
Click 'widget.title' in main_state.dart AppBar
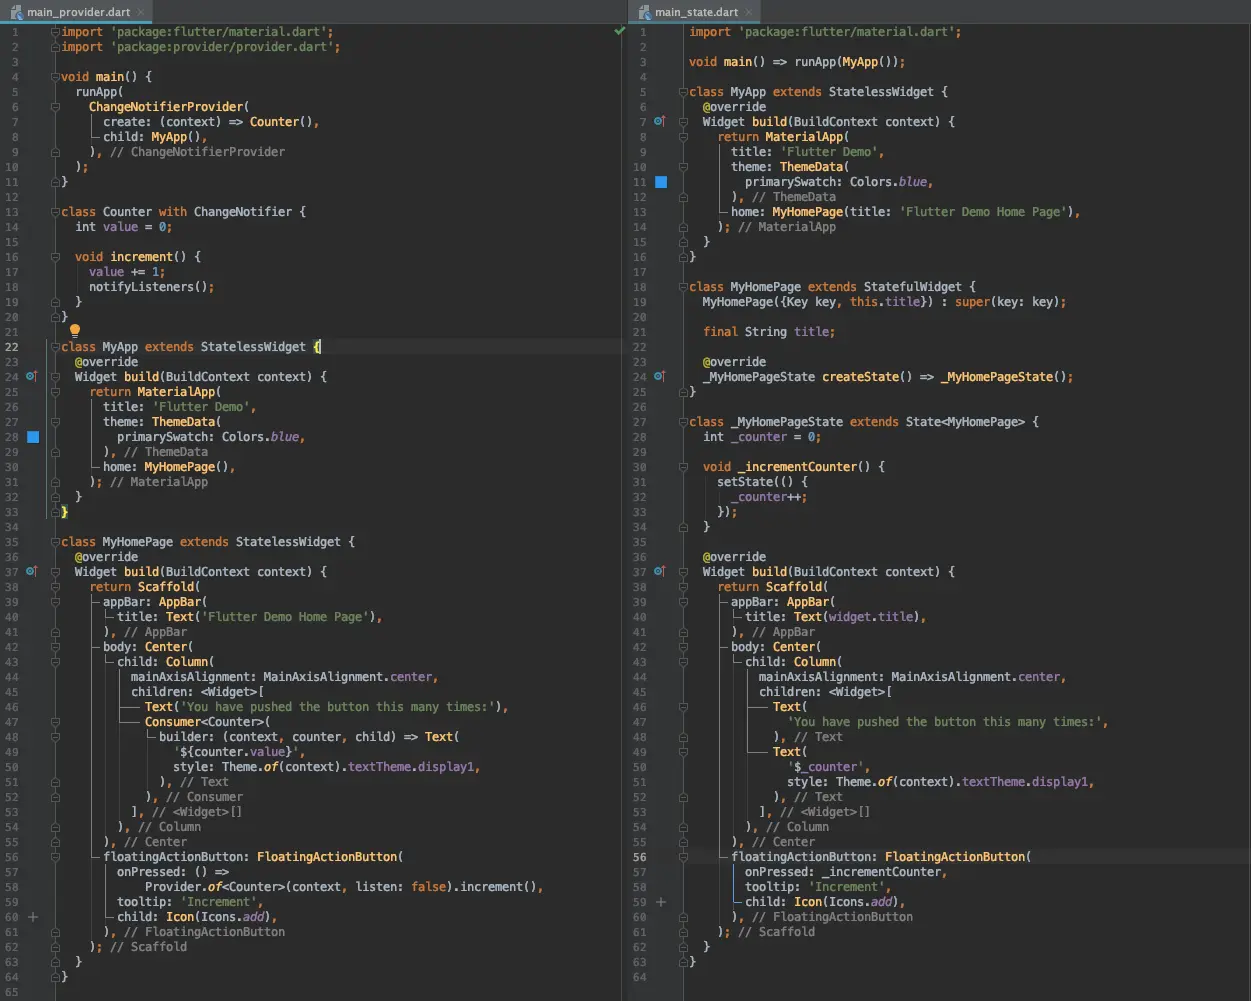point(873,617)
